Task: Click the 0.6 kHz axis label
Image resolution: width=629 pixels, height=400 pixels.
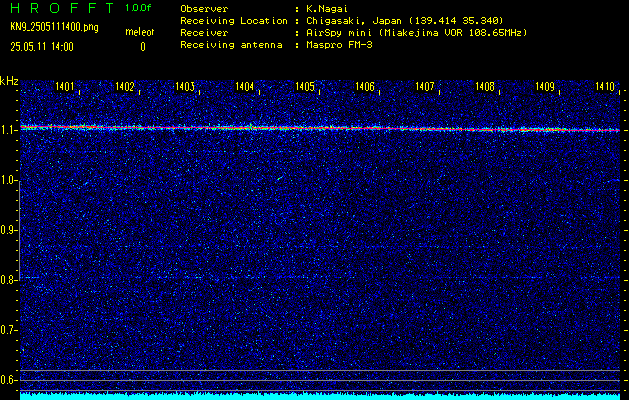Action: click(8, 380)
